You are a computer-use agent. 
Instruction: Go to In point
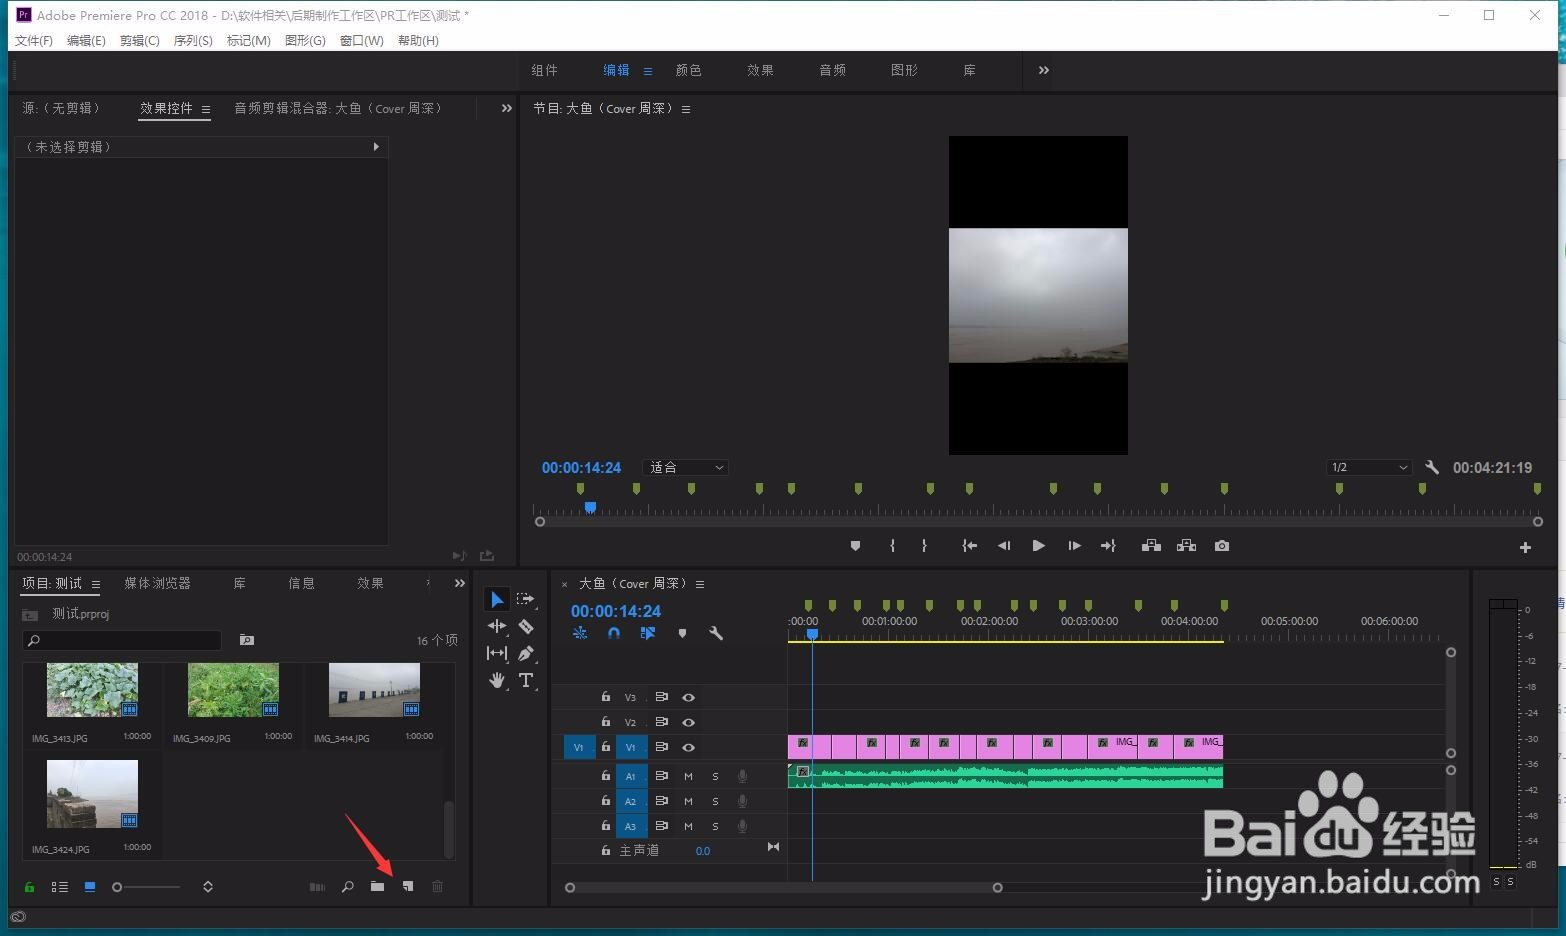point(969,546)
